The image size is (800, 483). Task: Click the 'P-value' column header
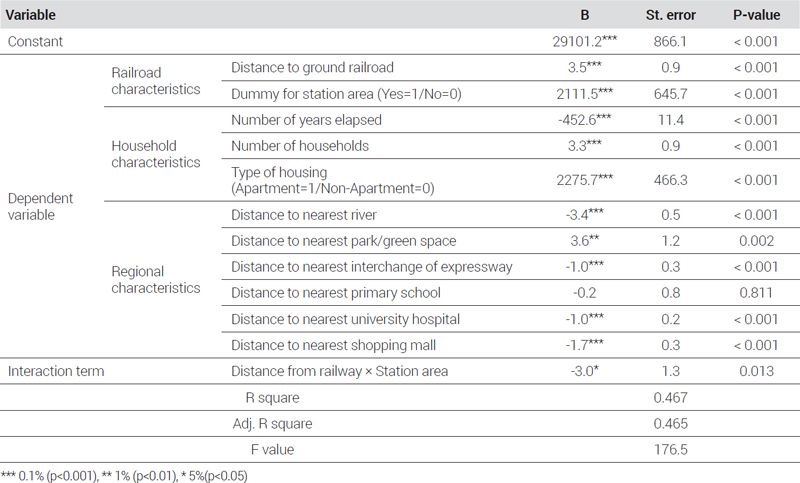tap(756, 15)
